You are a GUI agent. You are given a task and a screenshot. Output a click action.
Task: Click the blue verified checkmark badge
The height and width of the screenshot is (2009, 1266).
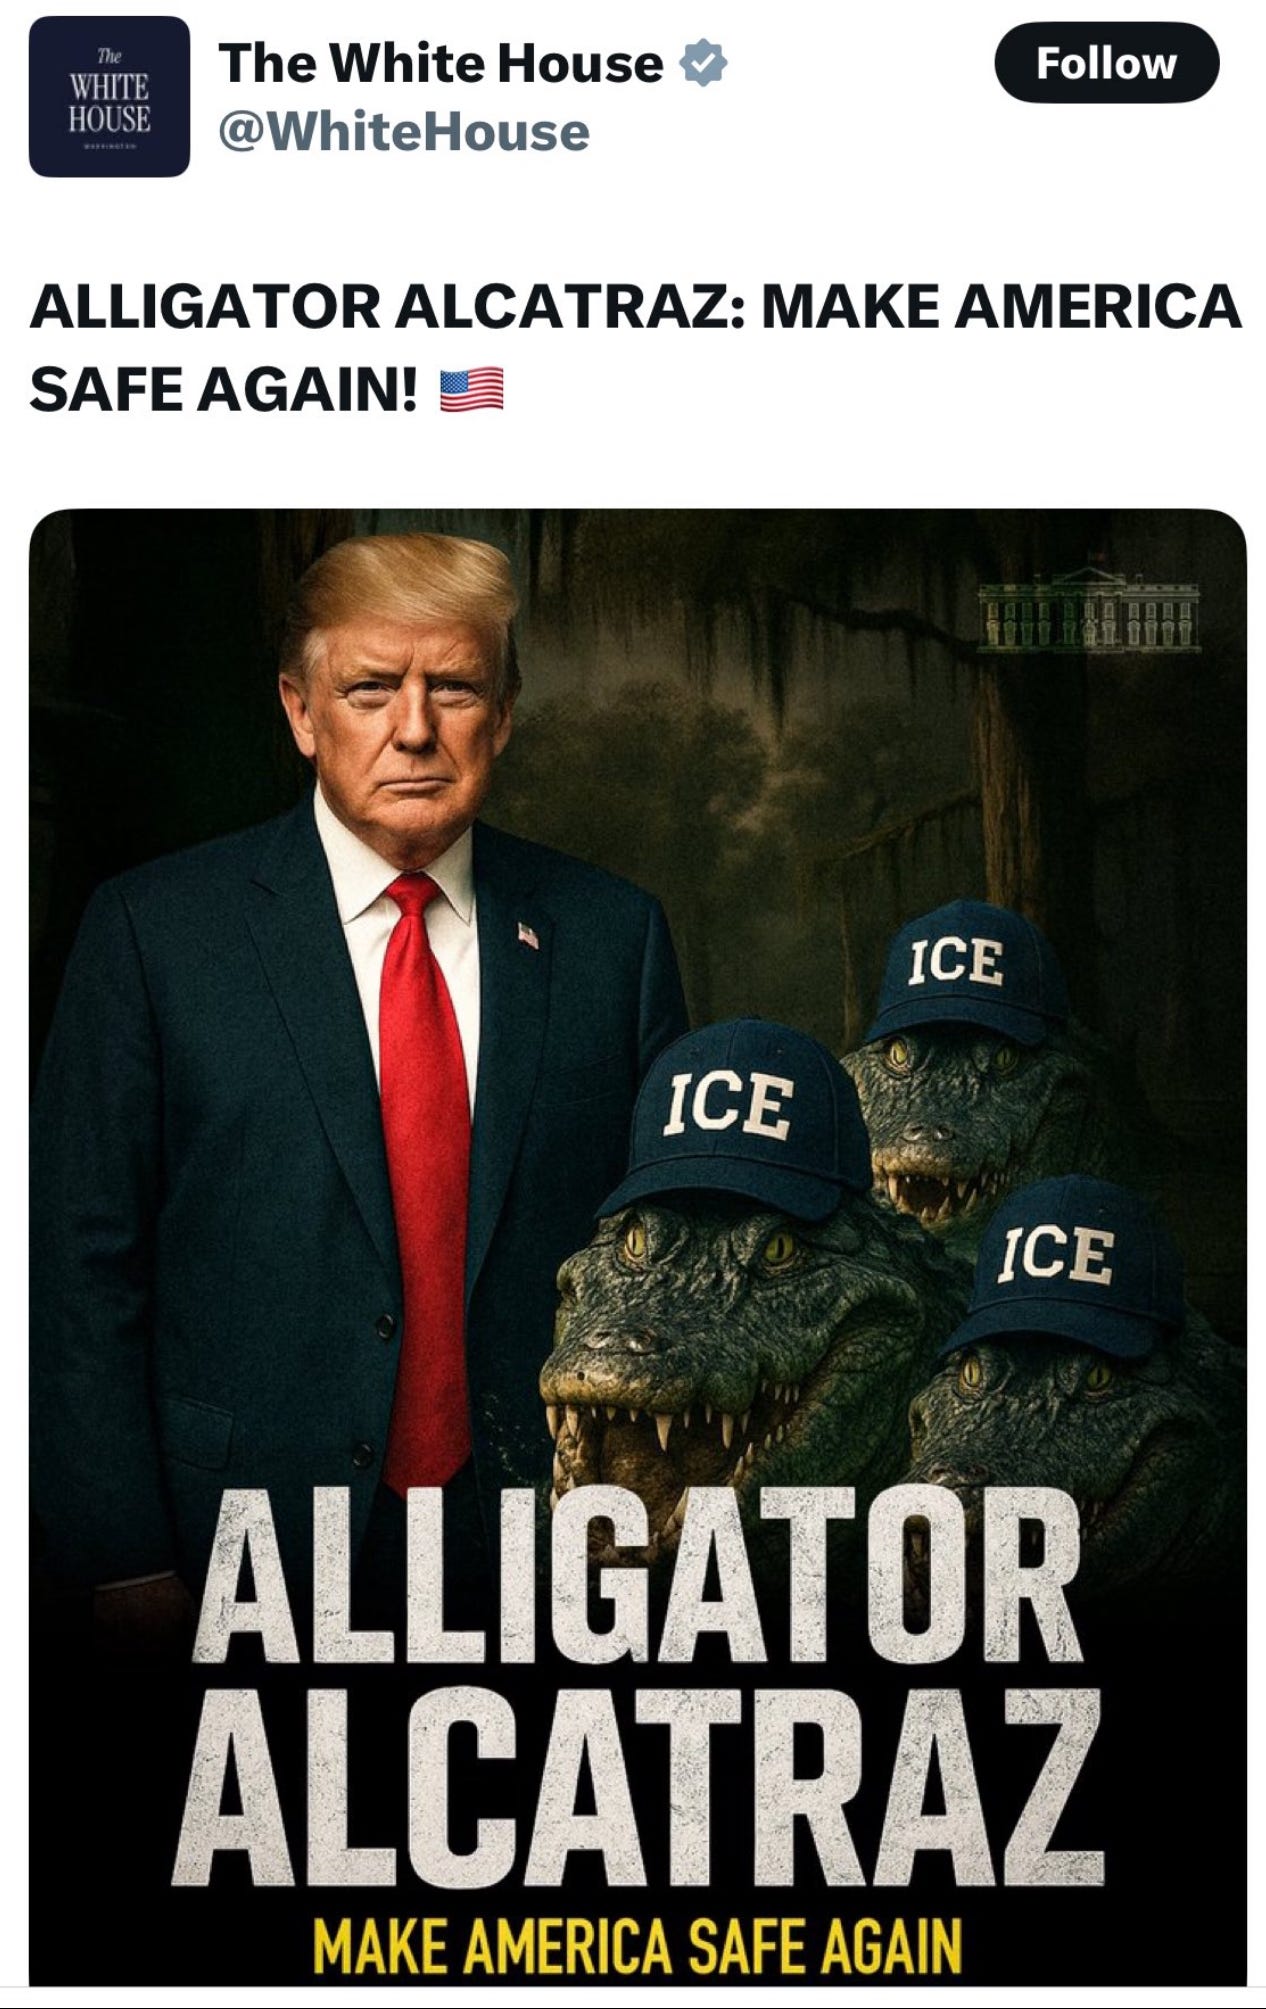[x=703, y=63]
